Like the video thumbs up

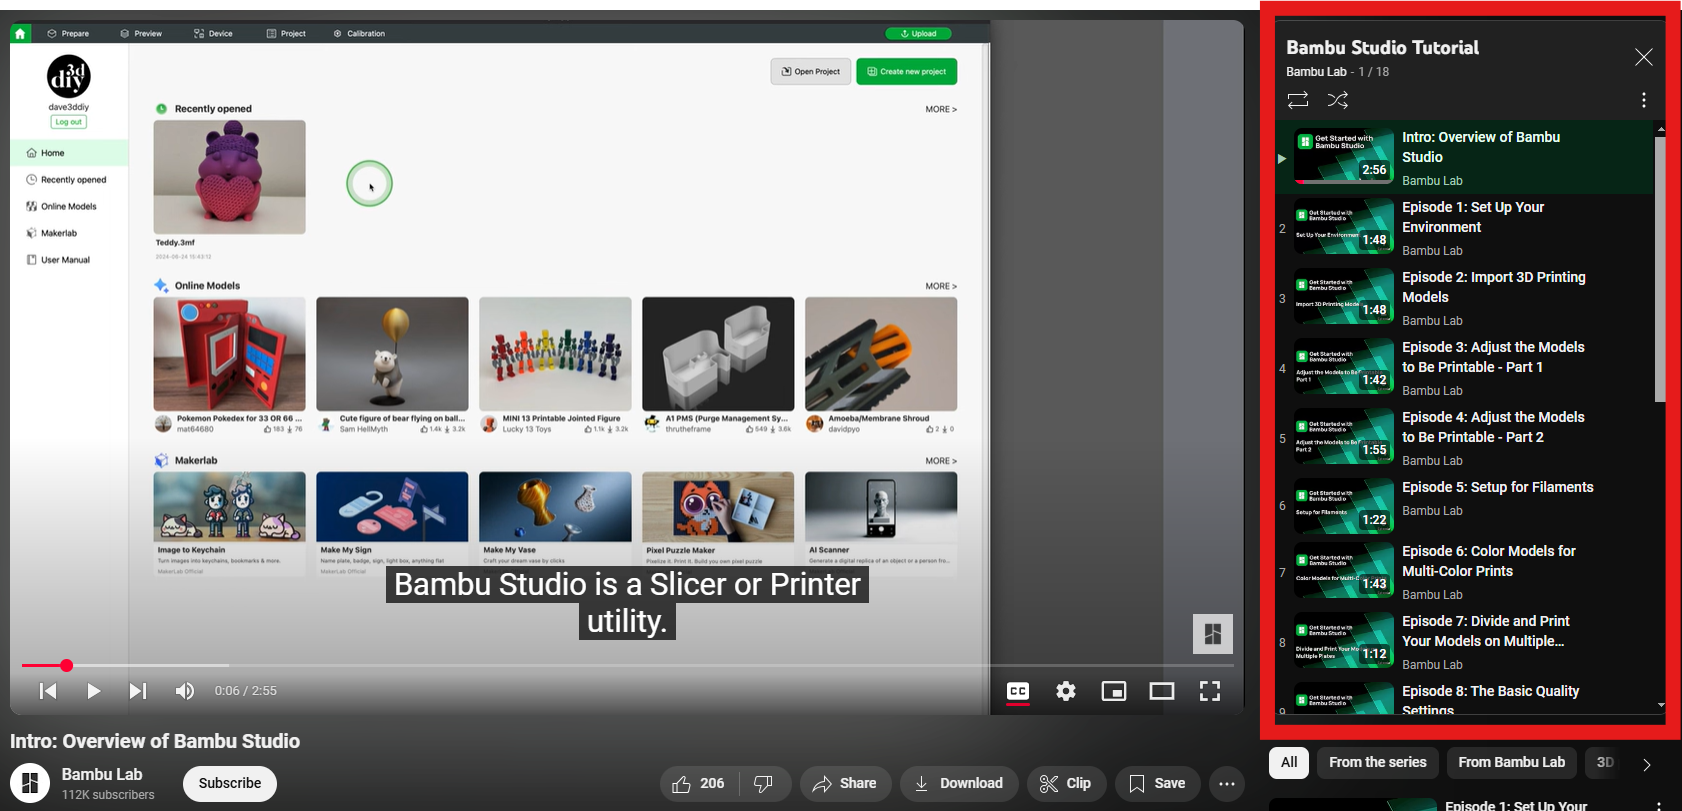(x=699, y=783)
